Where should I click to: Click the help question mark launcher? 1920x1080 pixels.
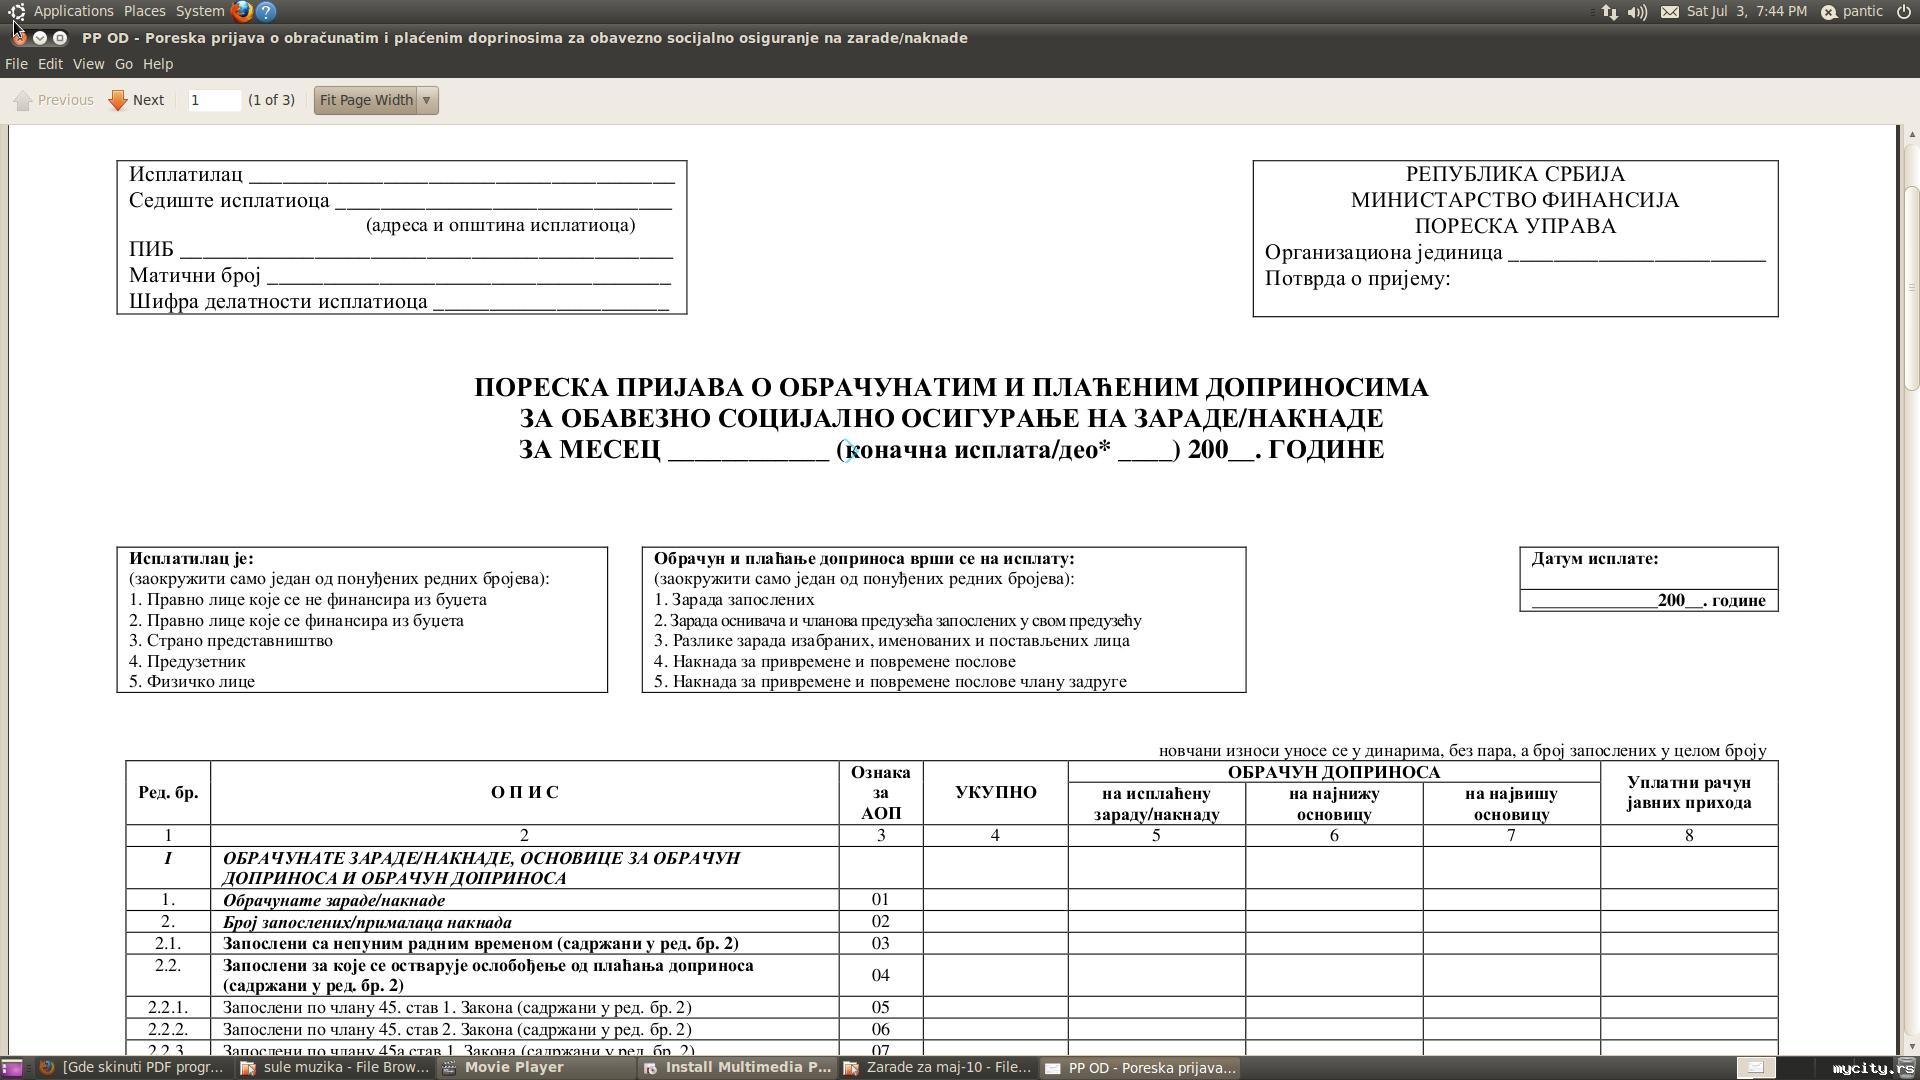point(266,11)
